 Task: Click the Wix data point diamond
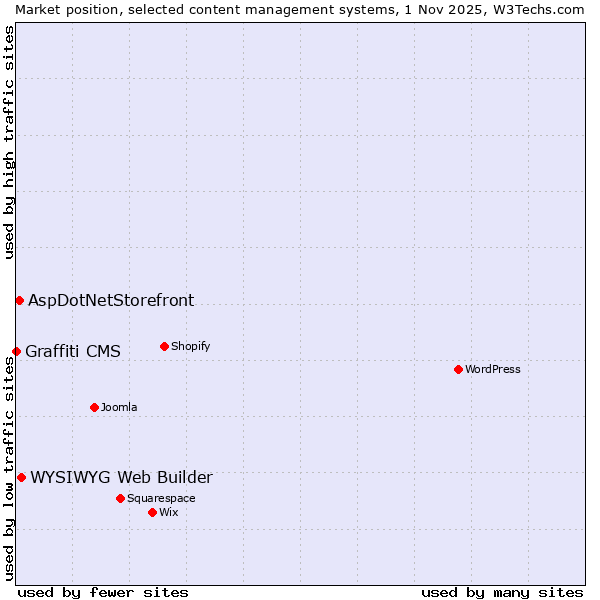tap(152, 512)
